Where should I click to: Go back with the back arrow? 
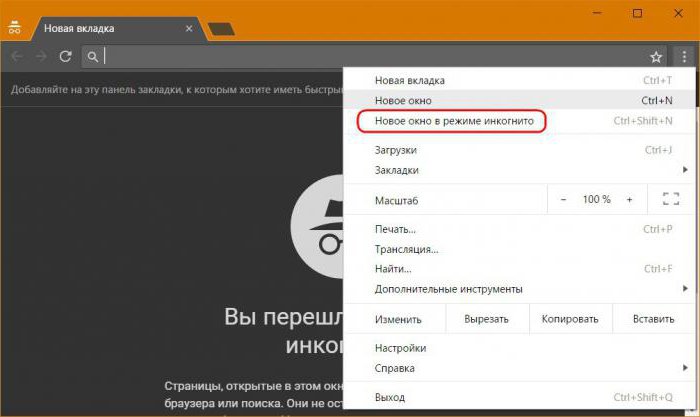pyautogui.click(x=17, y=57)
